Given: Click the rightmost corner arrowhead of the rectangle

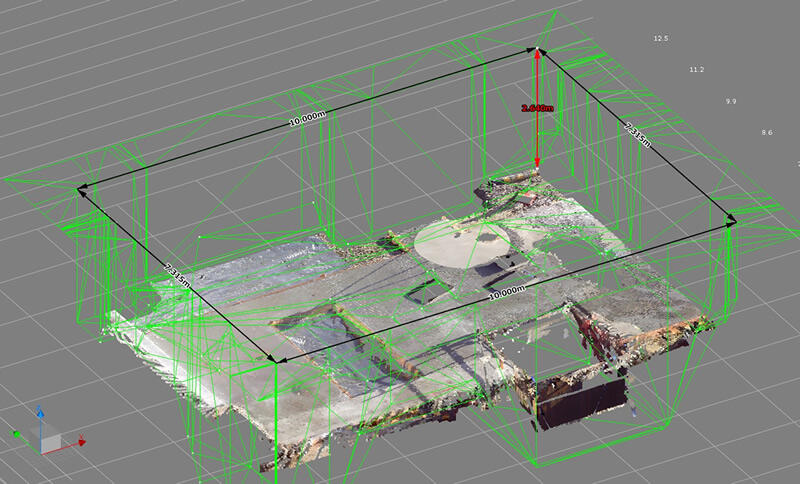Looking at the screenshot, I should (732, 221).
